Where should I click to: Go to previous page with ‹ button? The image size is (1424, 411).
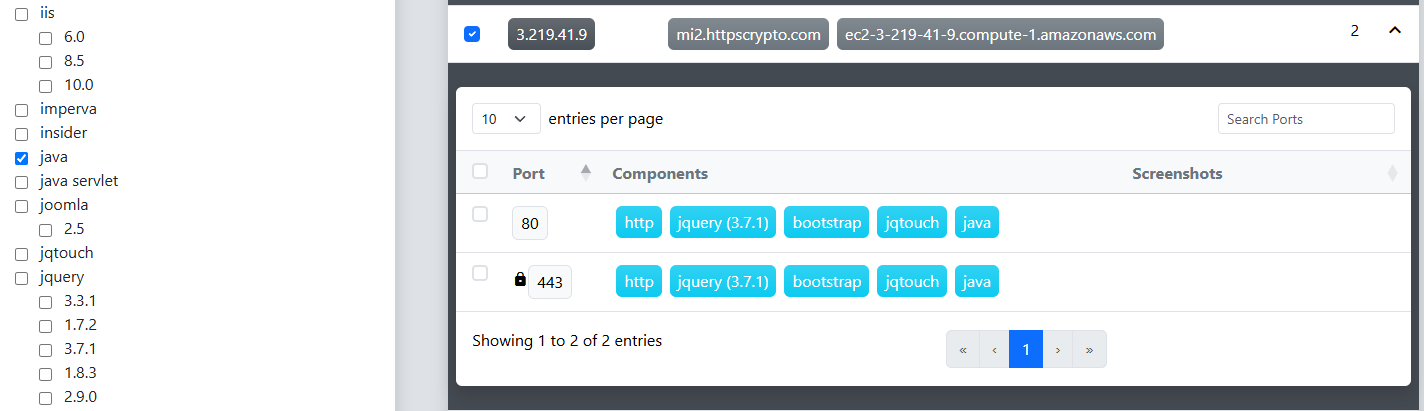[994, 349]
